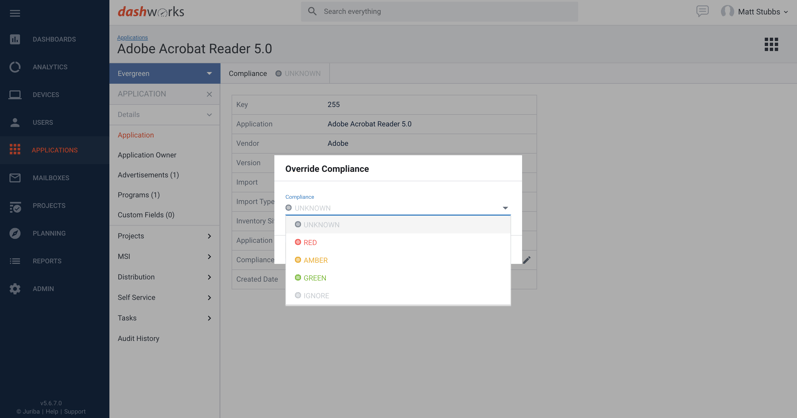Click the Projects checklist icon
The width and height of the screenshot is (797, 418).
coord(15,205)
